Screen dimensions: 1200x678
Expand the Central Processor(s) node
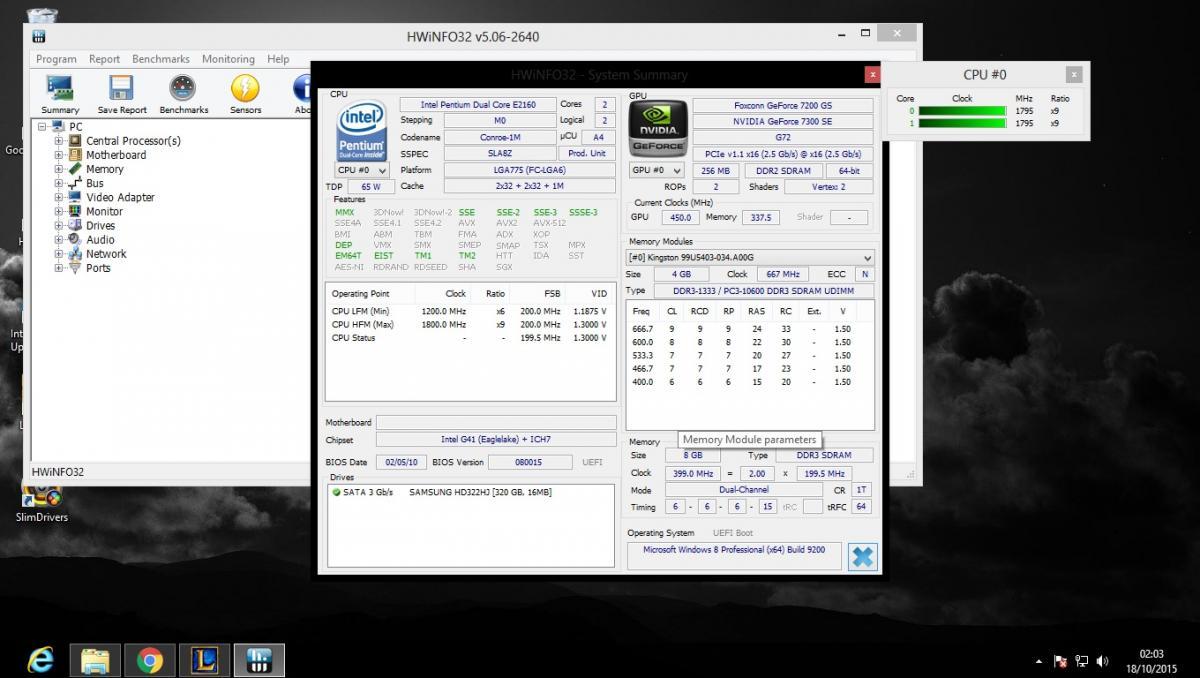pos(59,141)
